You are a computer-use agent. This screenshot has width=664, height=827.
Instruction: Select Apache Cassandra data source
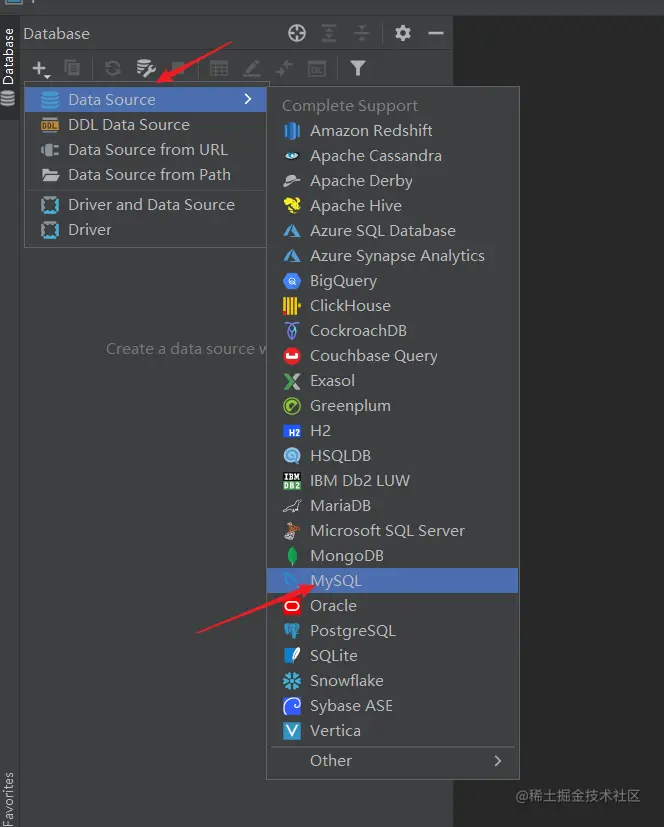tap(392, 156)
